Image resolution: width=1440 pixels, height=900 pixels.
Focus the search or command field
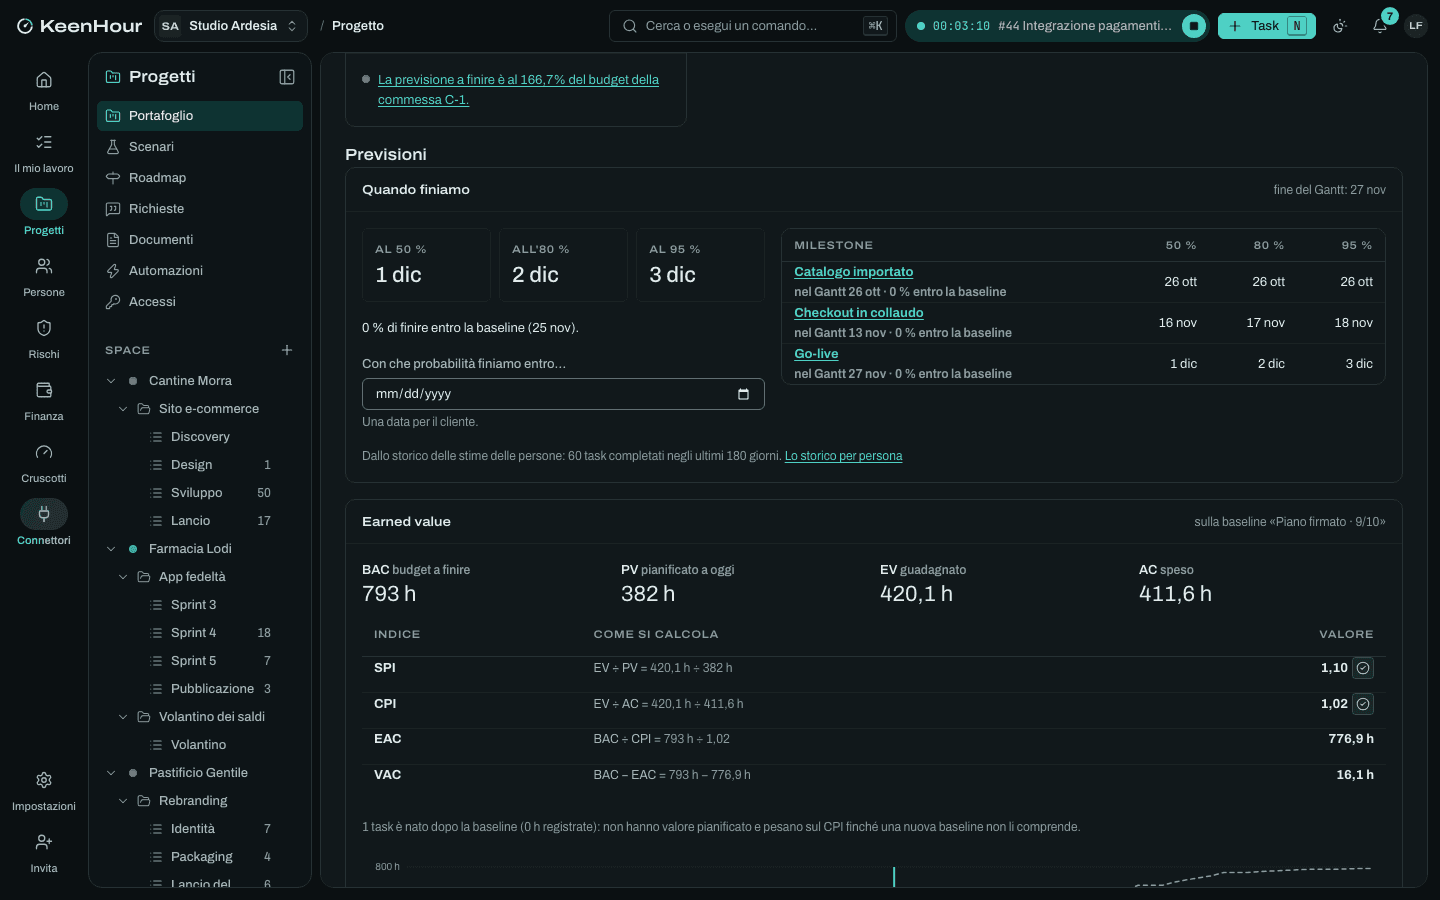click(x=753, y=26)
